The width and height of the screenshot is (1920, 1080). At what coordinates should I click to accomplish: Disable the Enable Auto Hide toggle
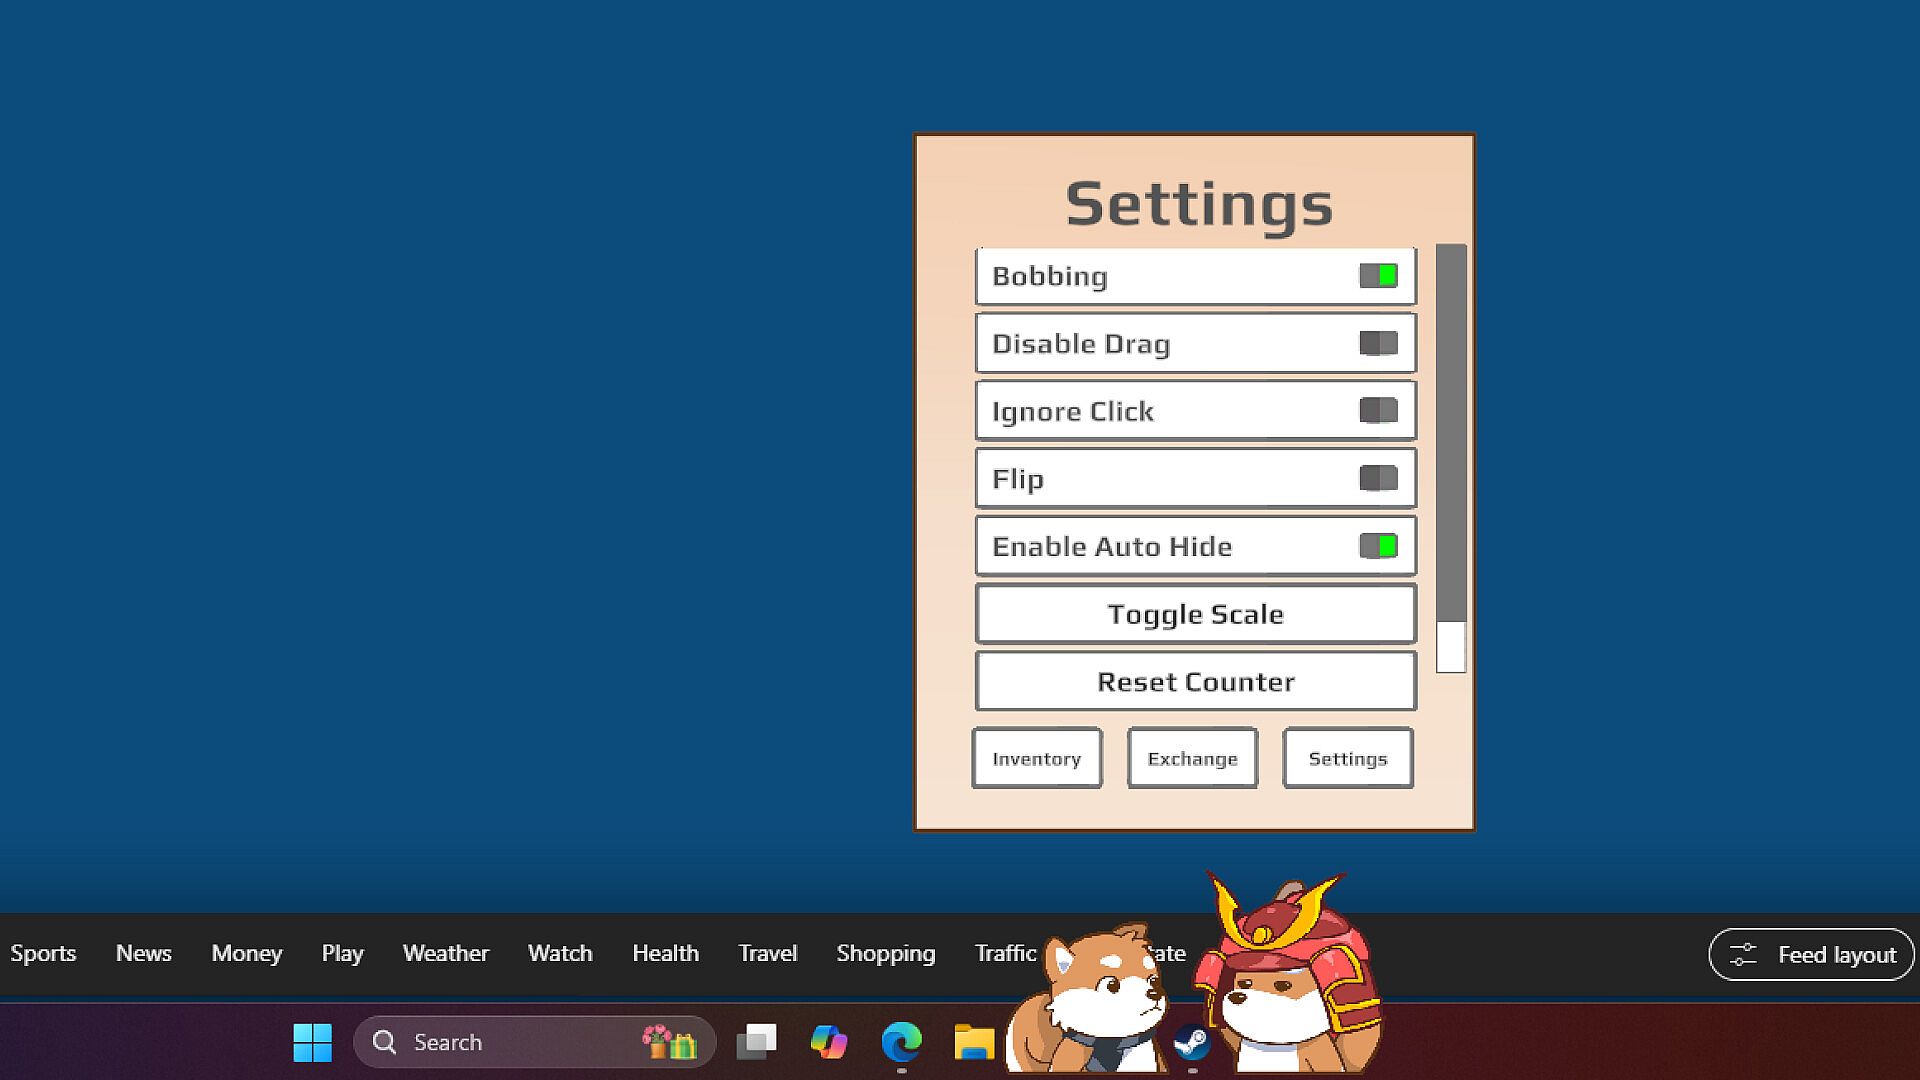pyautogui.click(x=1378, y=546)
